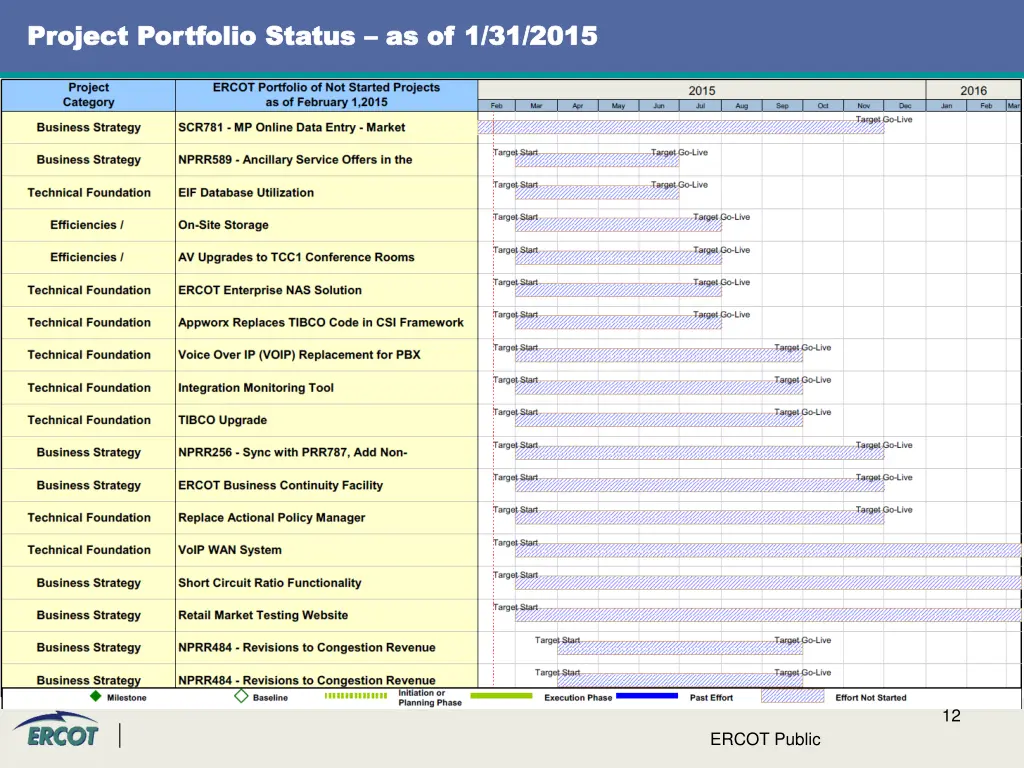1024x768 pixels.
Task: Click the Technical Foundation category beside TIBCO Upgrade
Action: pos(89,420)
